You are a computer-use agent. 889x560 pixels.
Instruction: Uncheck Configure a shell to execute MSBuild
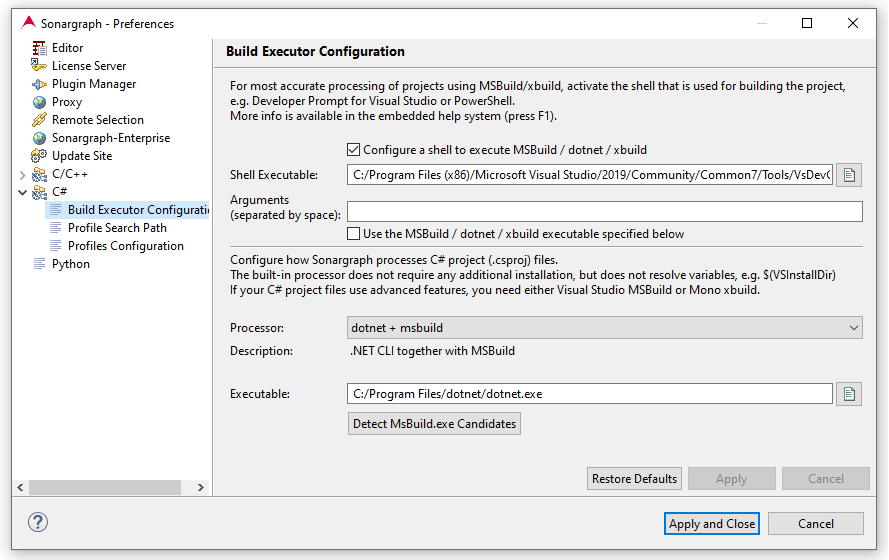[x=353, y=150]
